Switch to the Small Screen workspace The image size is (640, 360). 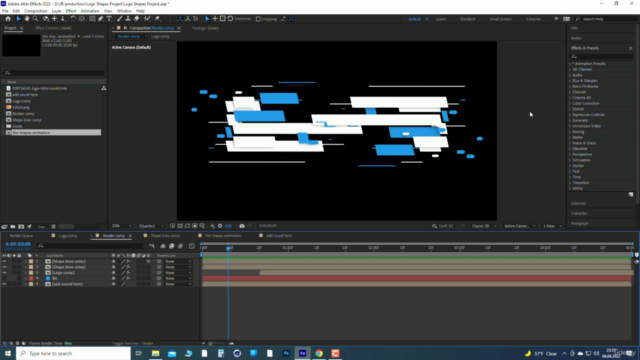pos(500,19)
